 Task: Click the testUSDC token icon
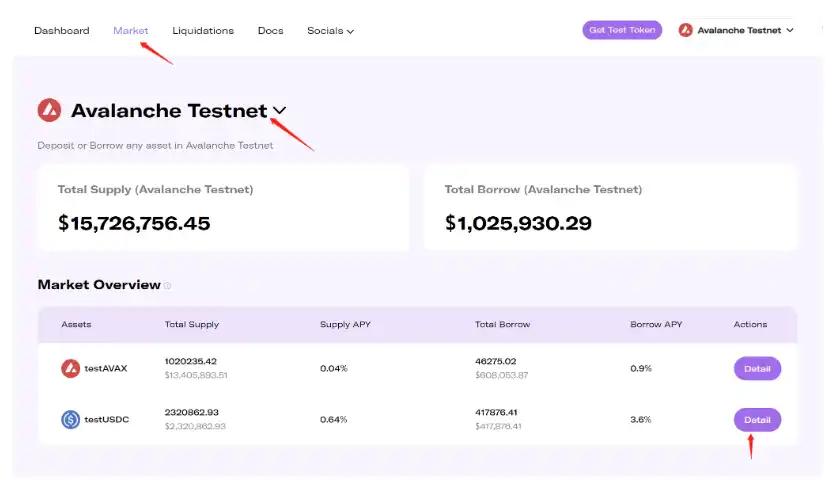tap(71, 419)
